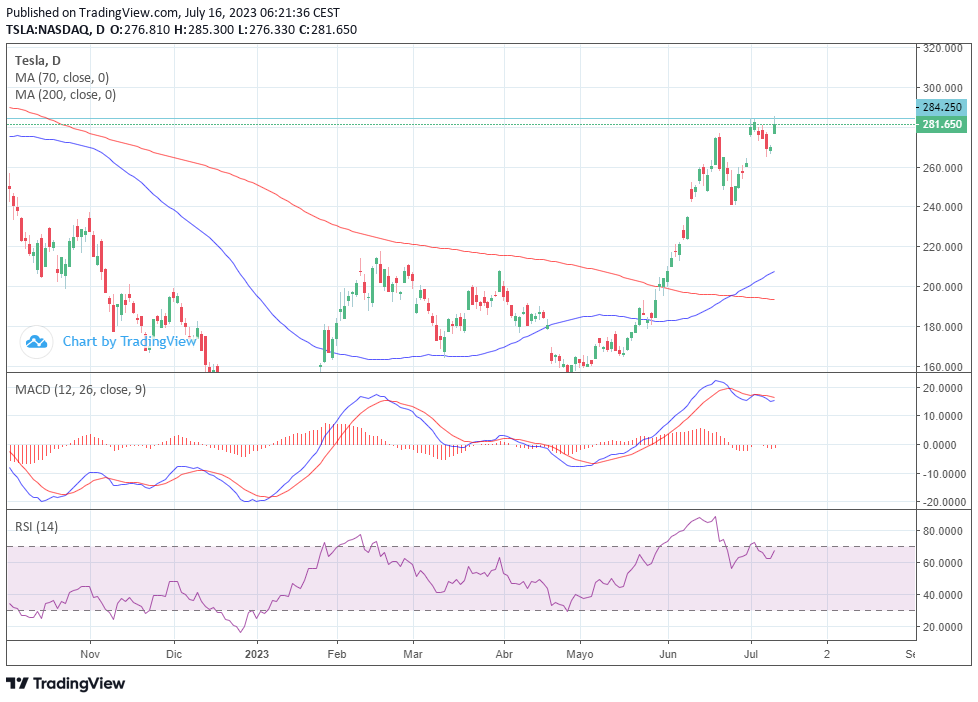Open the Chart by TradingView link
Image resolution: width=978 pixels, height=702 pixels.
129,341
